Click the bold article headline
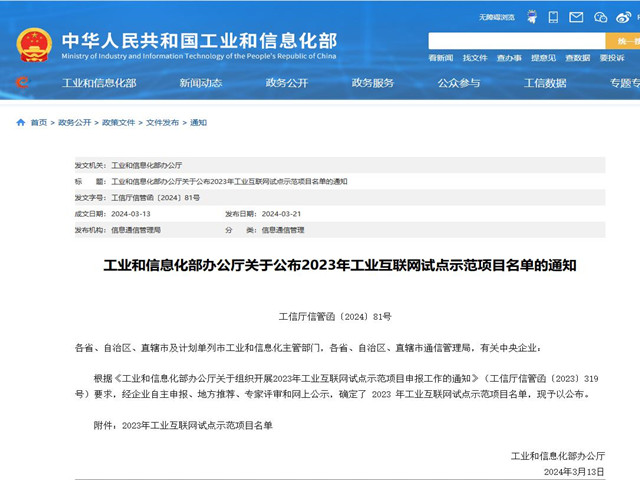This screenshot has height=480, width=640. coord(340,265)
